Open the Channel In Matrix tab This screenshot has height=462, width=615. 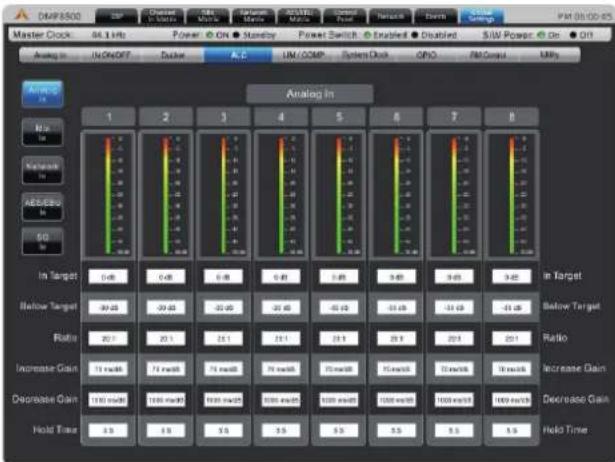(x=162, y=16)
